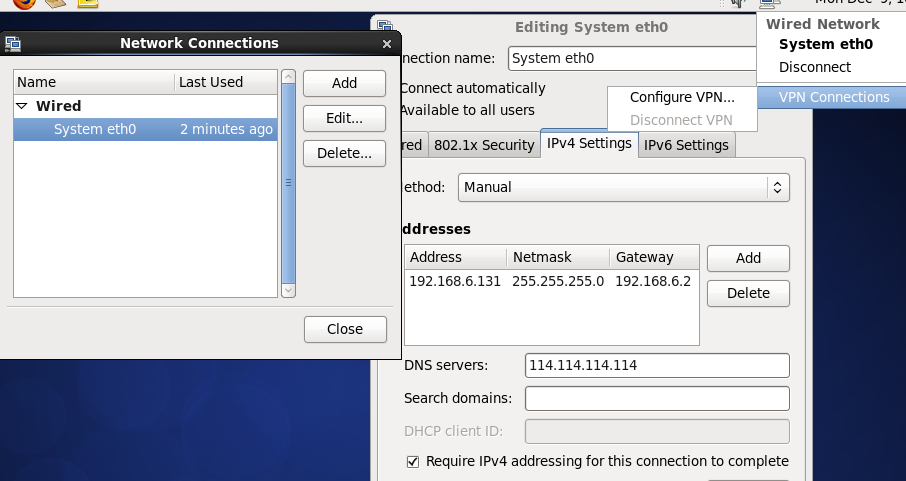Click the Netmask column header
The width and height of the screenshot is (906, 481).
tap(558, 257)
